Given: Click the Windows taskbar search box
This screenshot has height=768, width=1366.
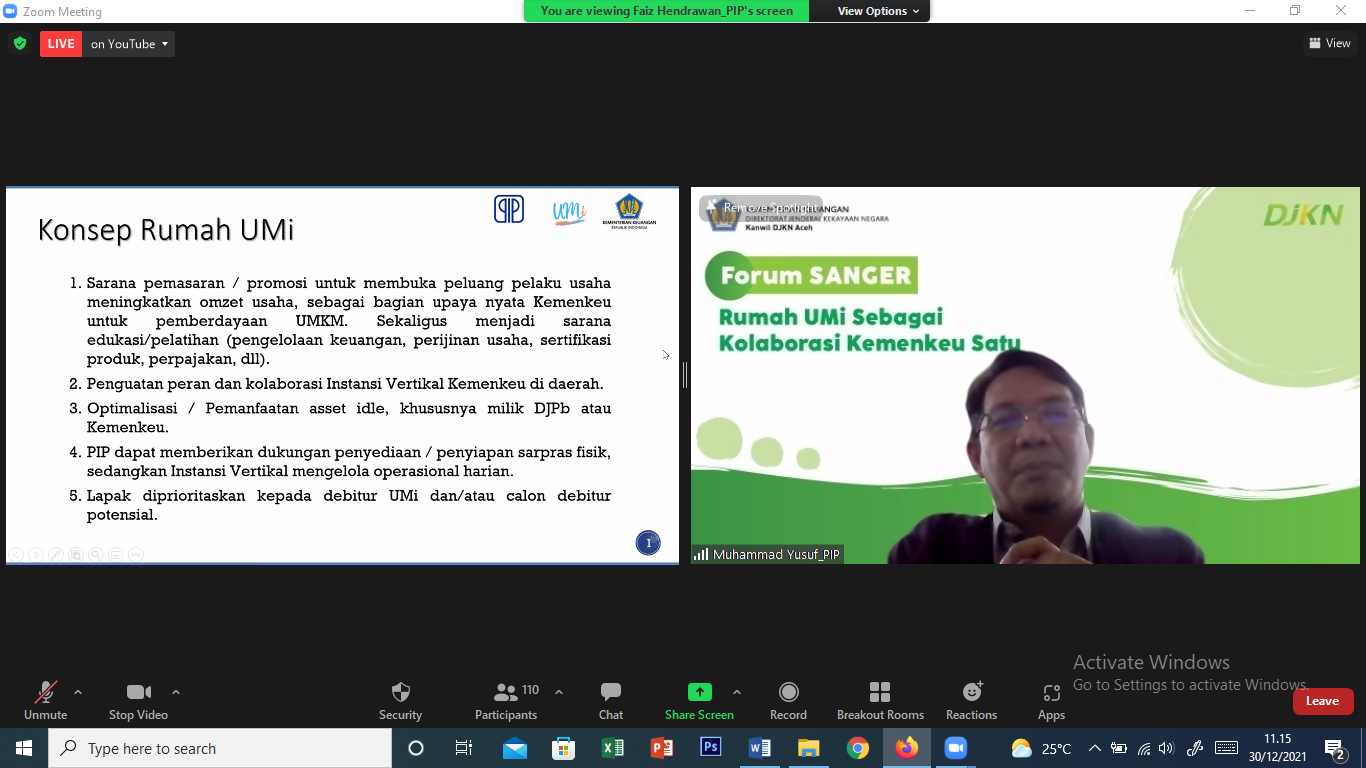Looking at the screenshot, I should [220, 748].
